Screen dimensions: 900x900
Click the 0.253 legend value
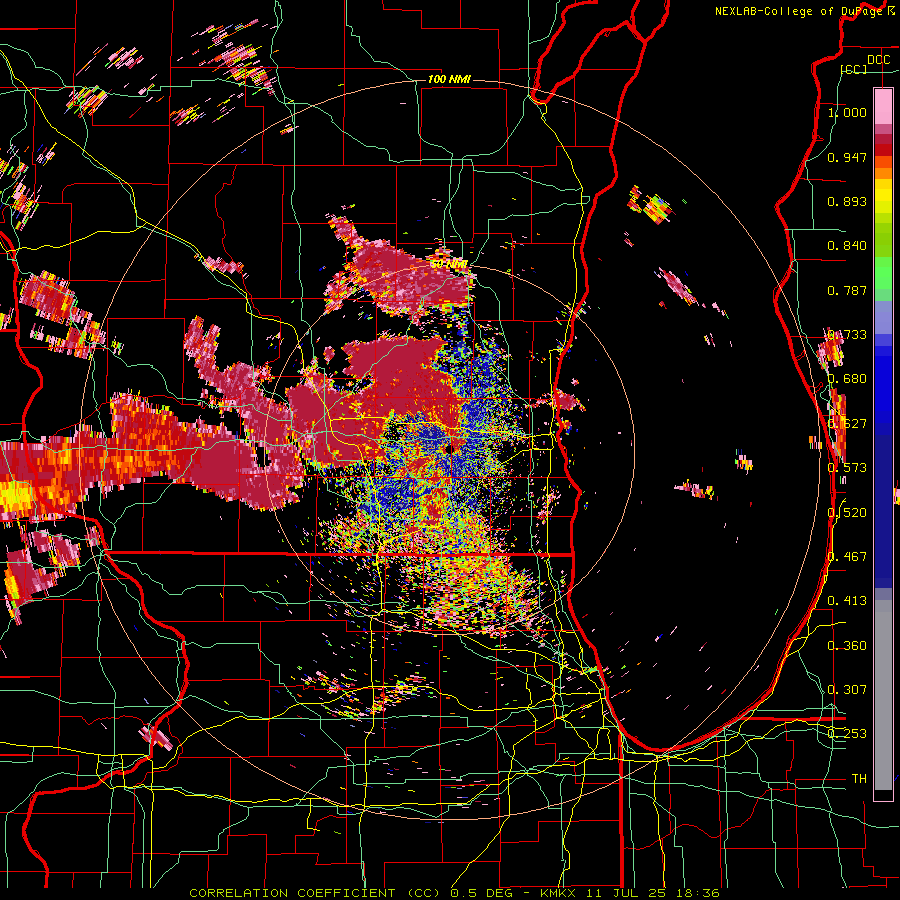[847, 734]
